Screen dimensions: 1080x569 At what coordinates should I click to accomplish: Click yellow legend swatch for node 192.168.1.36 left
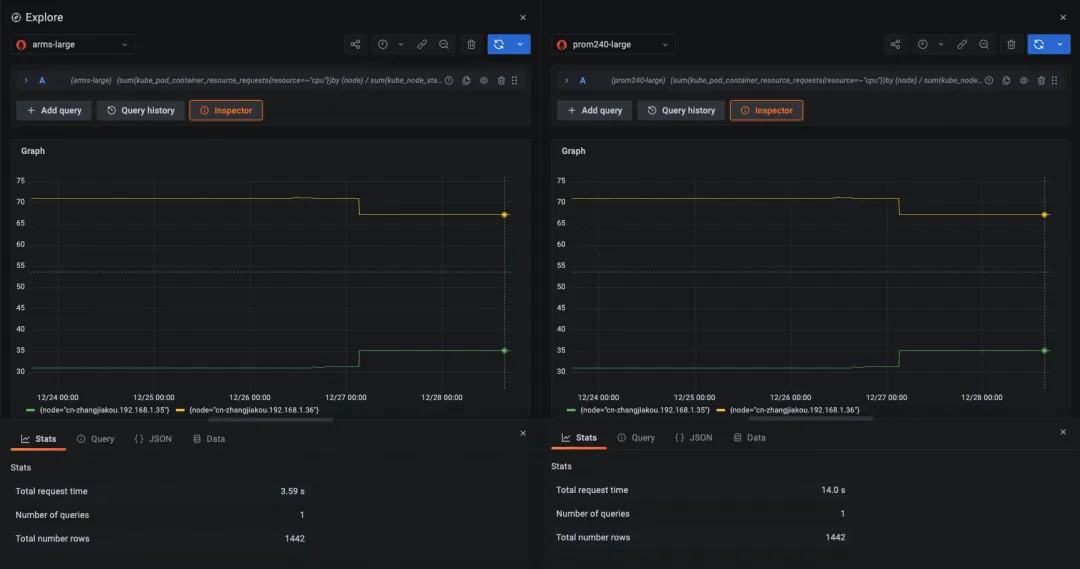click(x=181, y=410)
